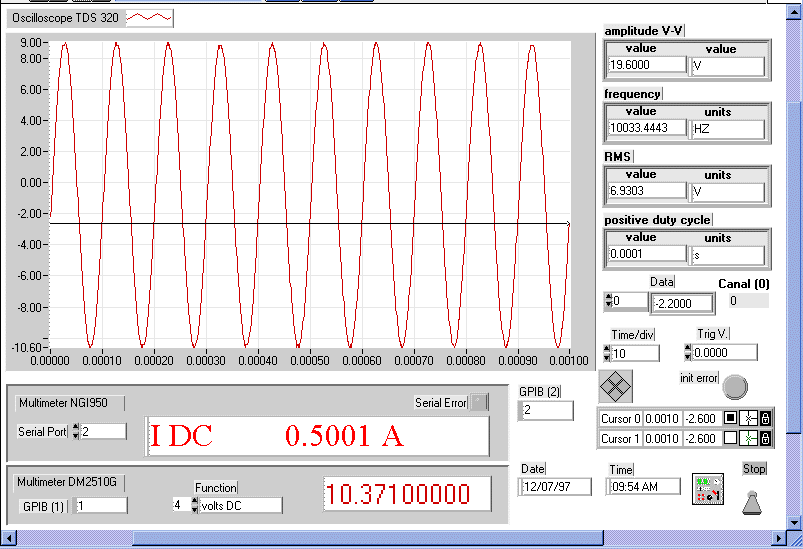
Task: Click the 'Oscilloscope TDS 320' plot legend label
Action: (x=66, y=18)
